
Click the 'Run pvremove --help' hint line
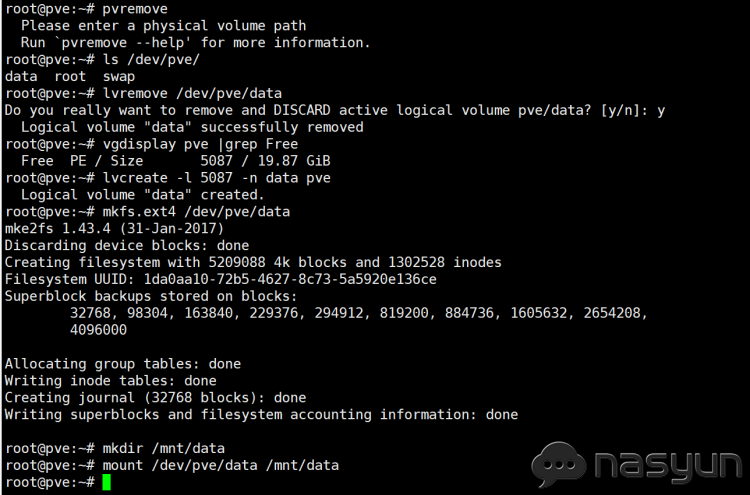coord(196,43)
